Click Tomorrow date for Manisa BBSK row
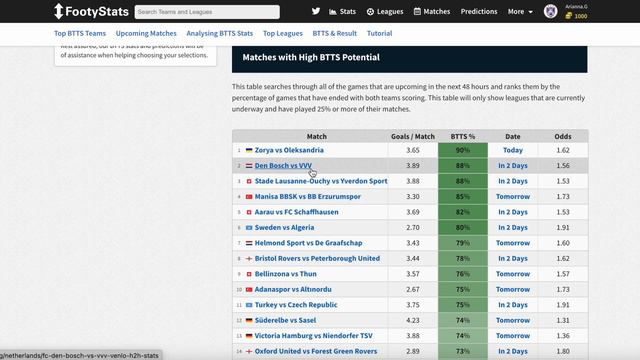Image resolution: width=640 pixels, height=360 pixels. (x=513, y=197)
